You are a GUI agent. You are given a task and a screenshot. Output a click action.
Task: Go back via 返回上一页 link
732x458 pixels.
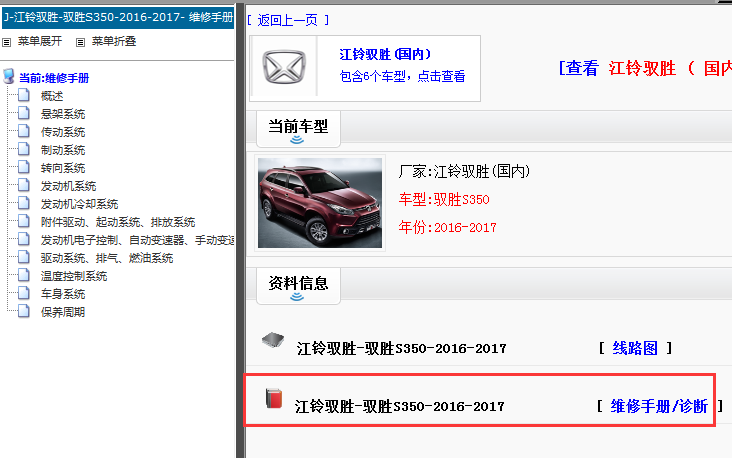tap(288, 20)
